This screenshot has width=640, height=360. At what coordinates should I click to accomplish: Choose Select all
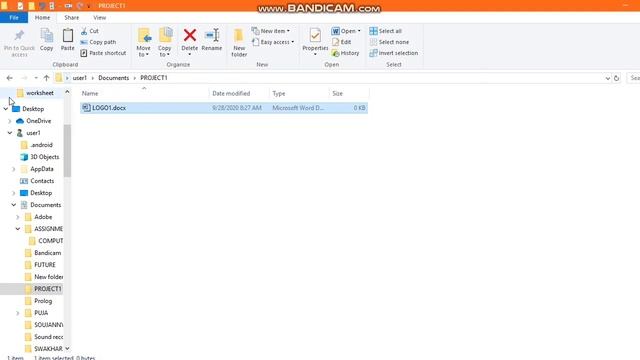(385, 31)
